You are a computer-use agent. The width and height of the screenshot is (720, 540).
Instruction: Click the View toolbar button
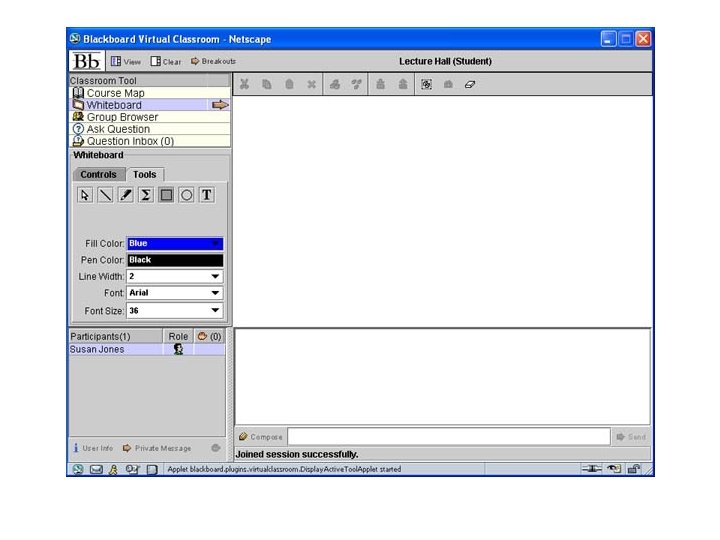(x=126, y=62)
